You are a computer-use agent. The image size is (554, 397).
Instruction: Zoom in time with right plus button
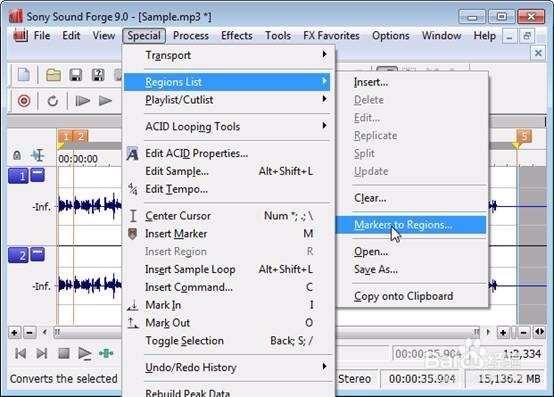(503, 332)
